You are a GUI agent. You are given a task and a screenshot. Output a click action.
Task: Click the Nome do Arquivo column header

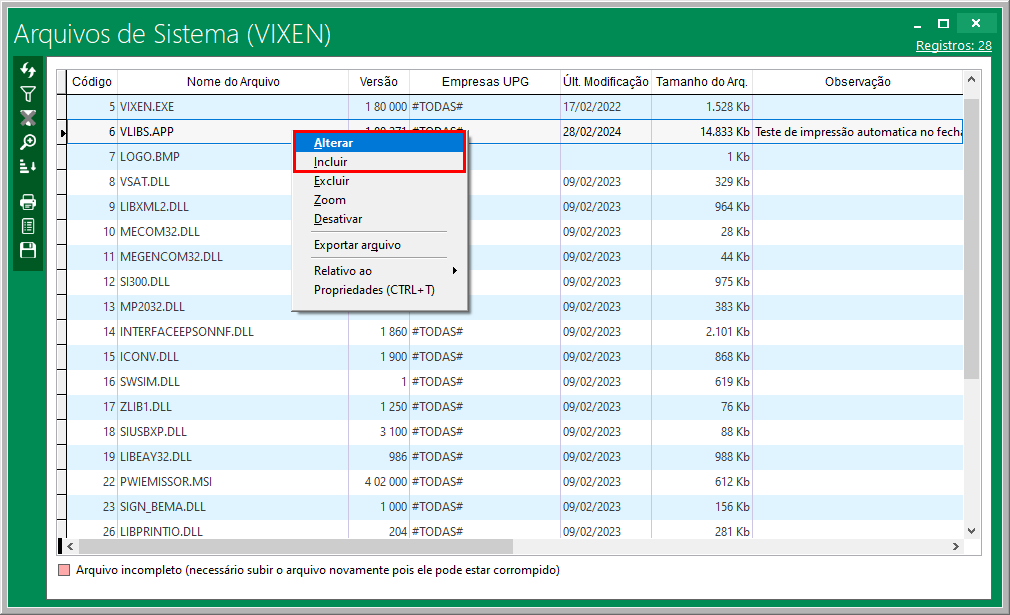pyautogui.click(x=233, y=82)
